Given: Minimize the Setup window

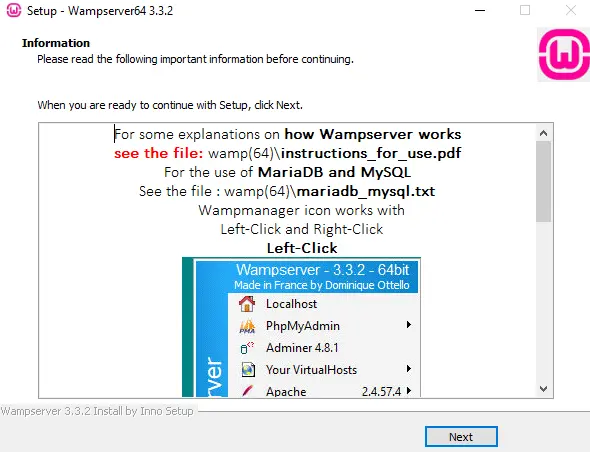Looking at the screenshot, I should pyautogui.click(x=480, y=11).
